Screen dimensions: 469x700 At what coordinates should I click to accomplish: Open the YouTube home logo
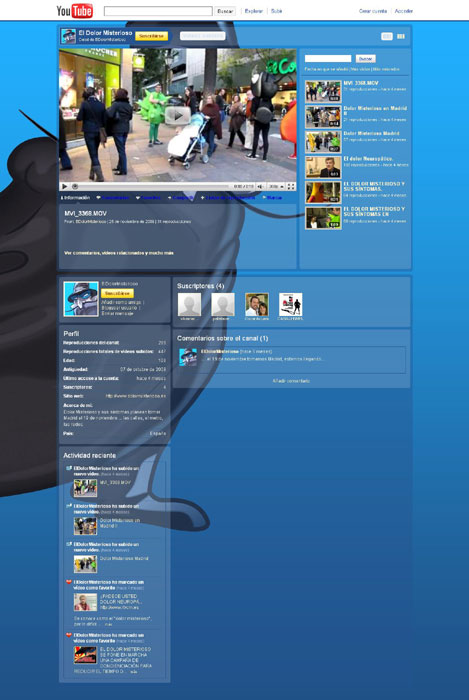pyautogui.click(x=75, y=11)
